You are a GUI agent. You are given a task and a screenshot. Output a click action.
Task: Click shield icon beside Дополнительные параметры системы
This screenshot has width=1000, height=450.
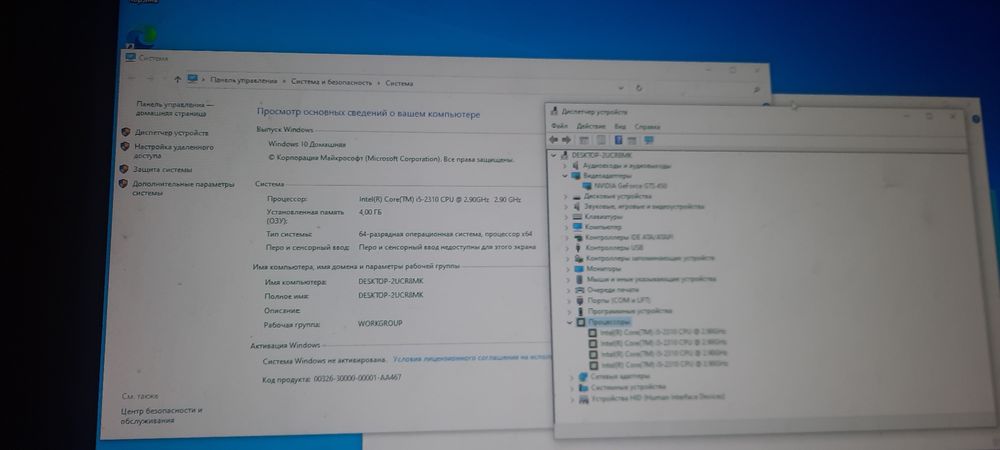[122, 184]
